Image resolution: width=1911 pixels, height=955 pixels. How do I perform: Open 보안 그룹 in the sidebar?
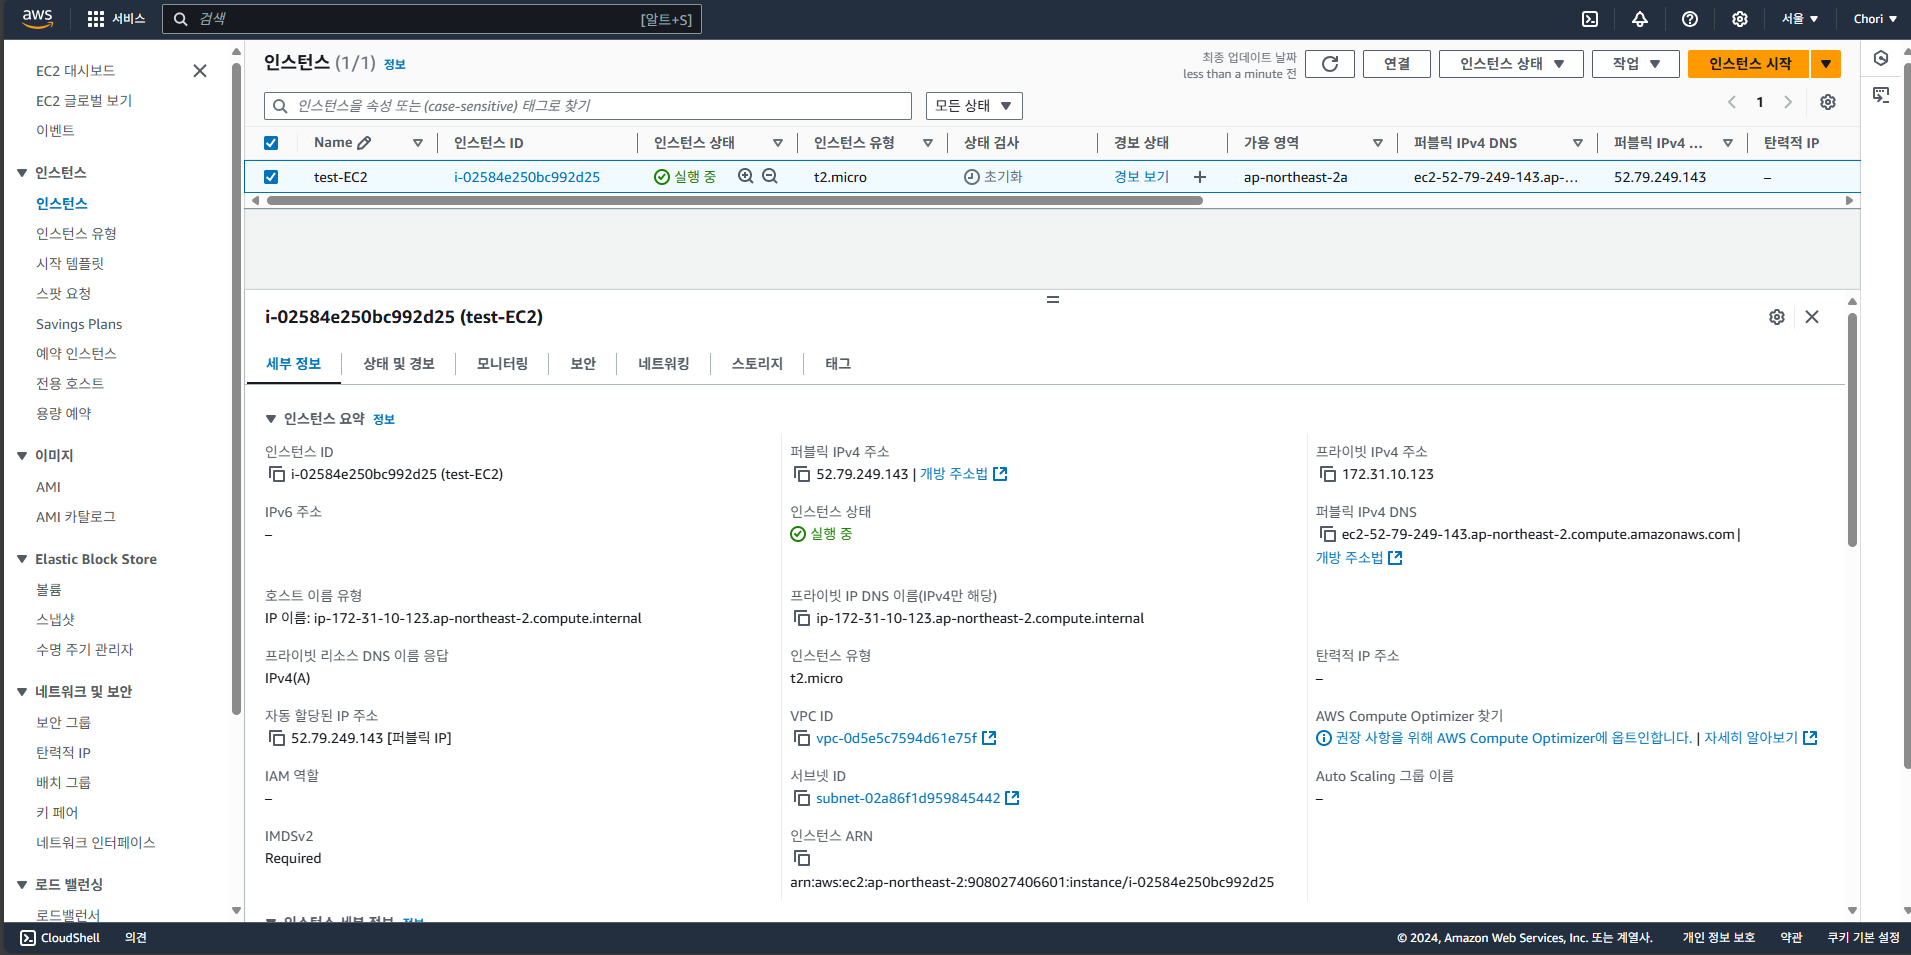pos(63,723)
